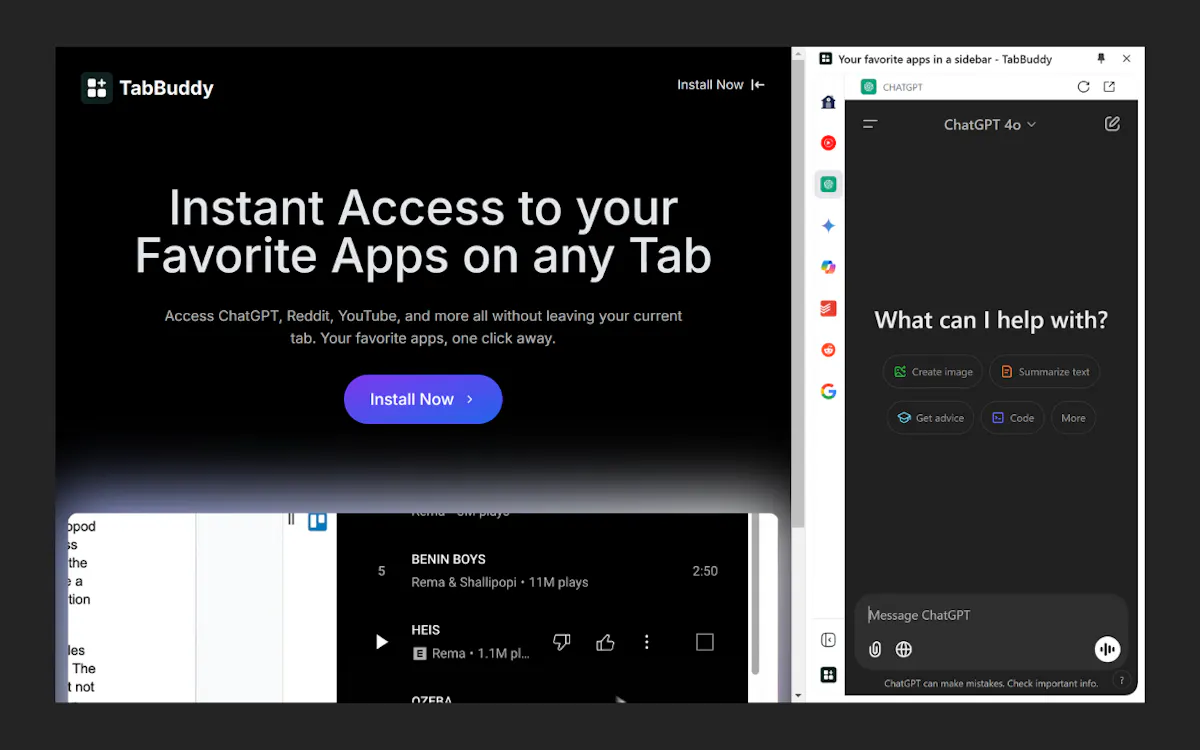Reload the ChatGPT sidebar view

[1083, 87]
